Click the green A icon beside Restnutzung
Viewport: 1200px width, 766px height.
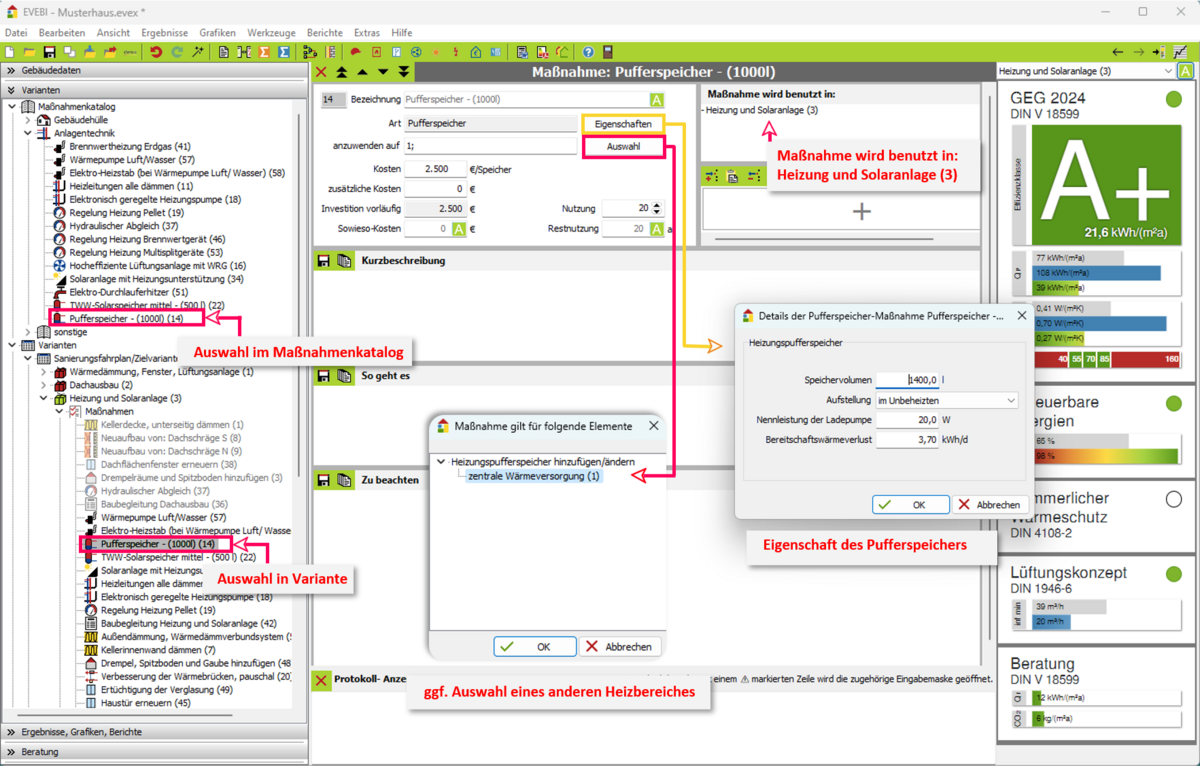656,229
